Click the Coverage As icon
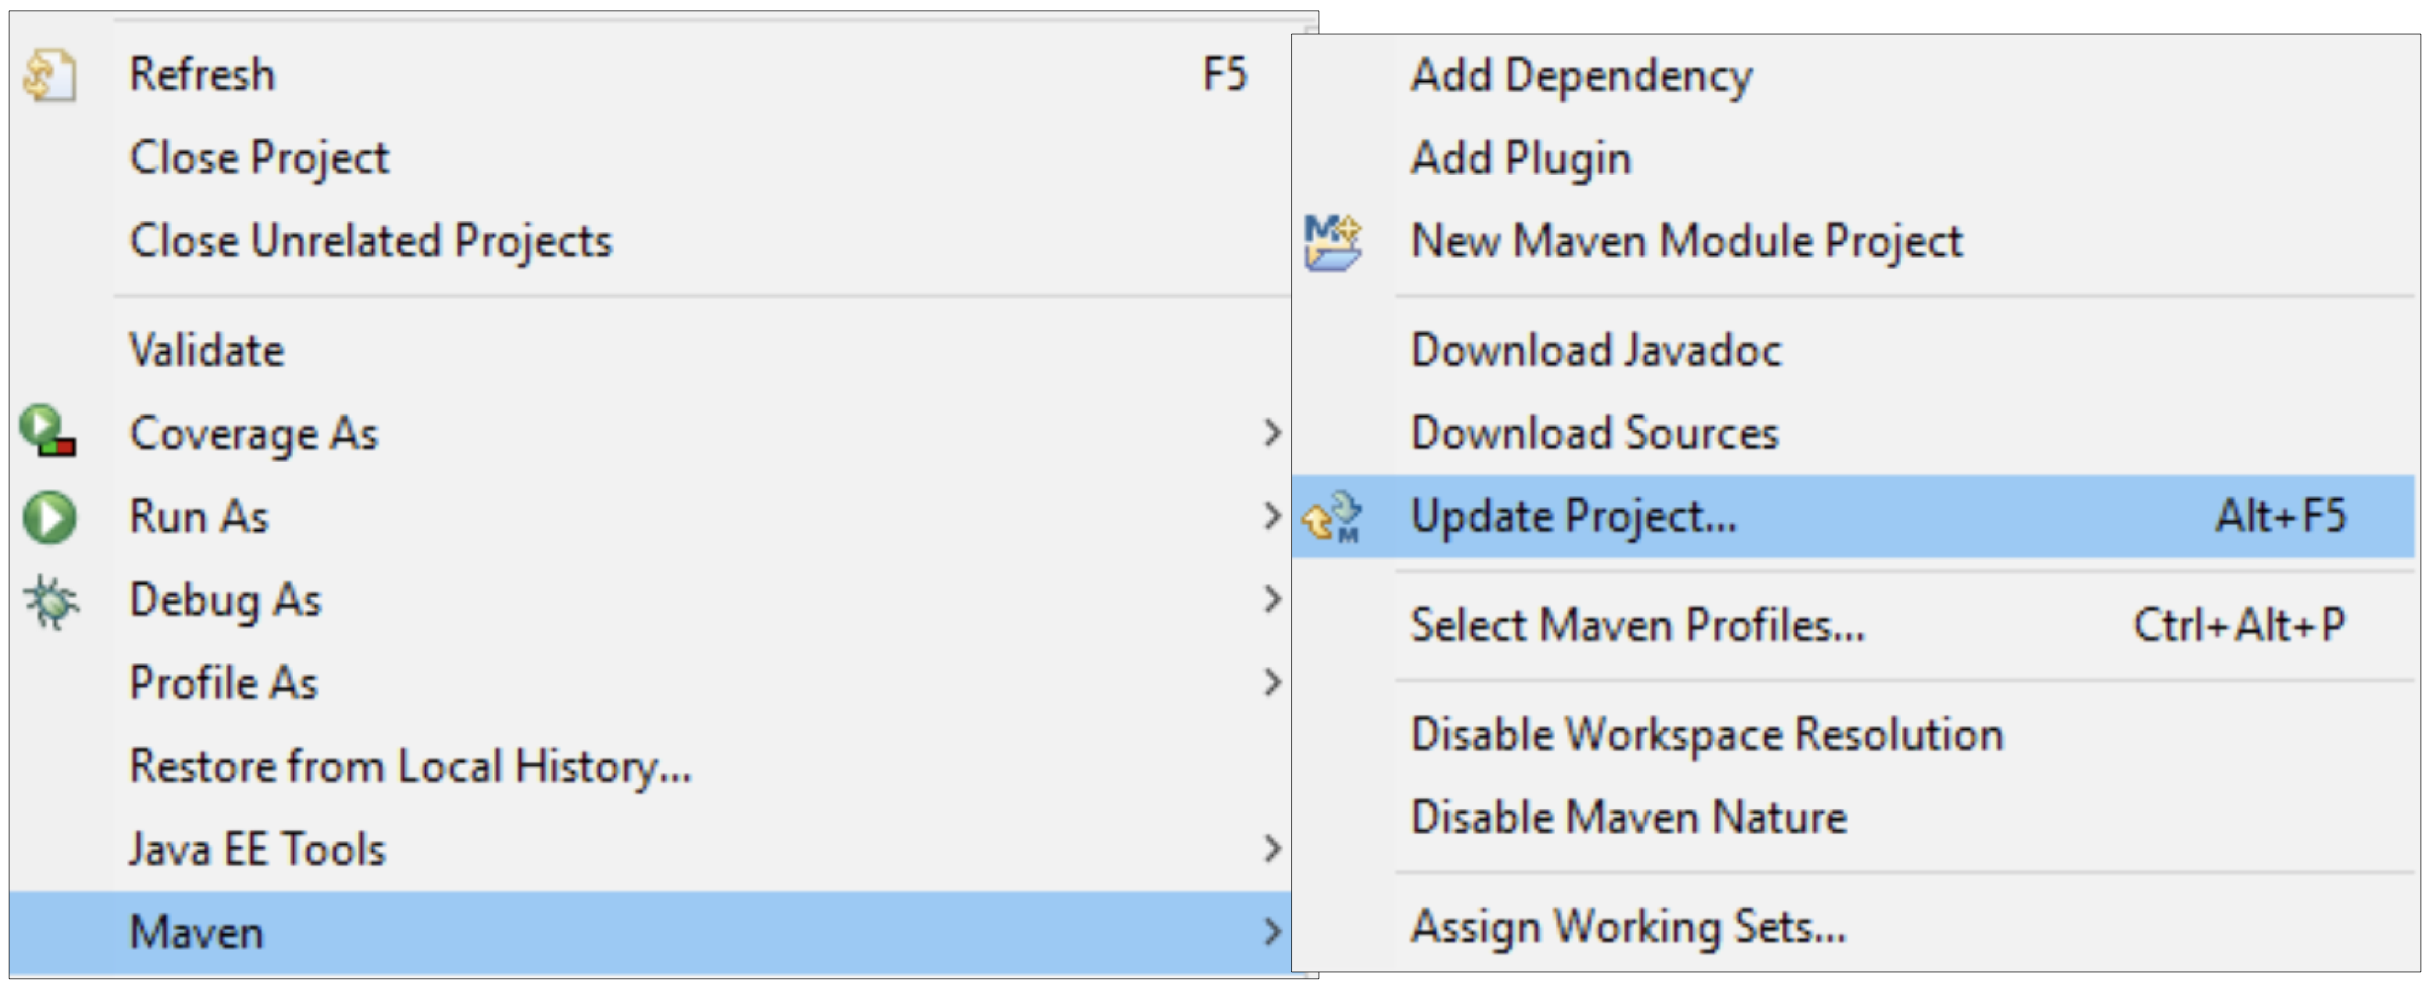 48,432
